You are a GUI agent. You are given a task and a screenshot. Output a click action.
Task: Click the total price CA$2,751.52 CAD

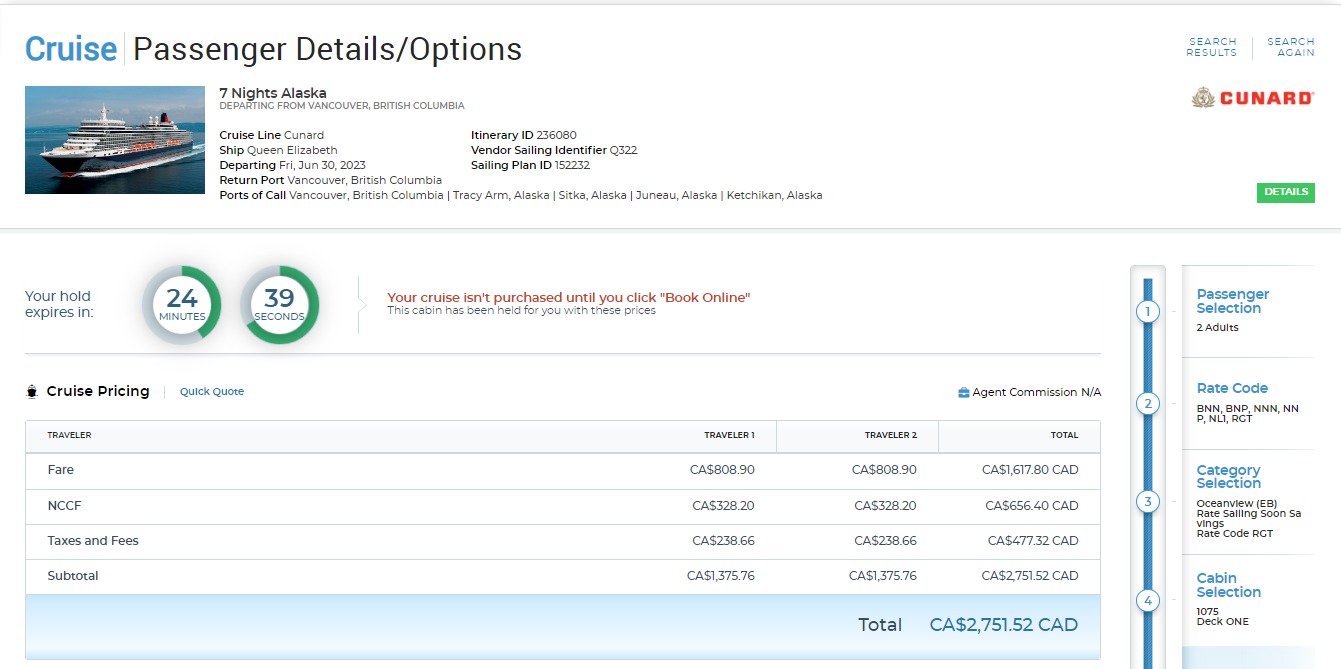pyautogui.click(x=1003, y=625)
